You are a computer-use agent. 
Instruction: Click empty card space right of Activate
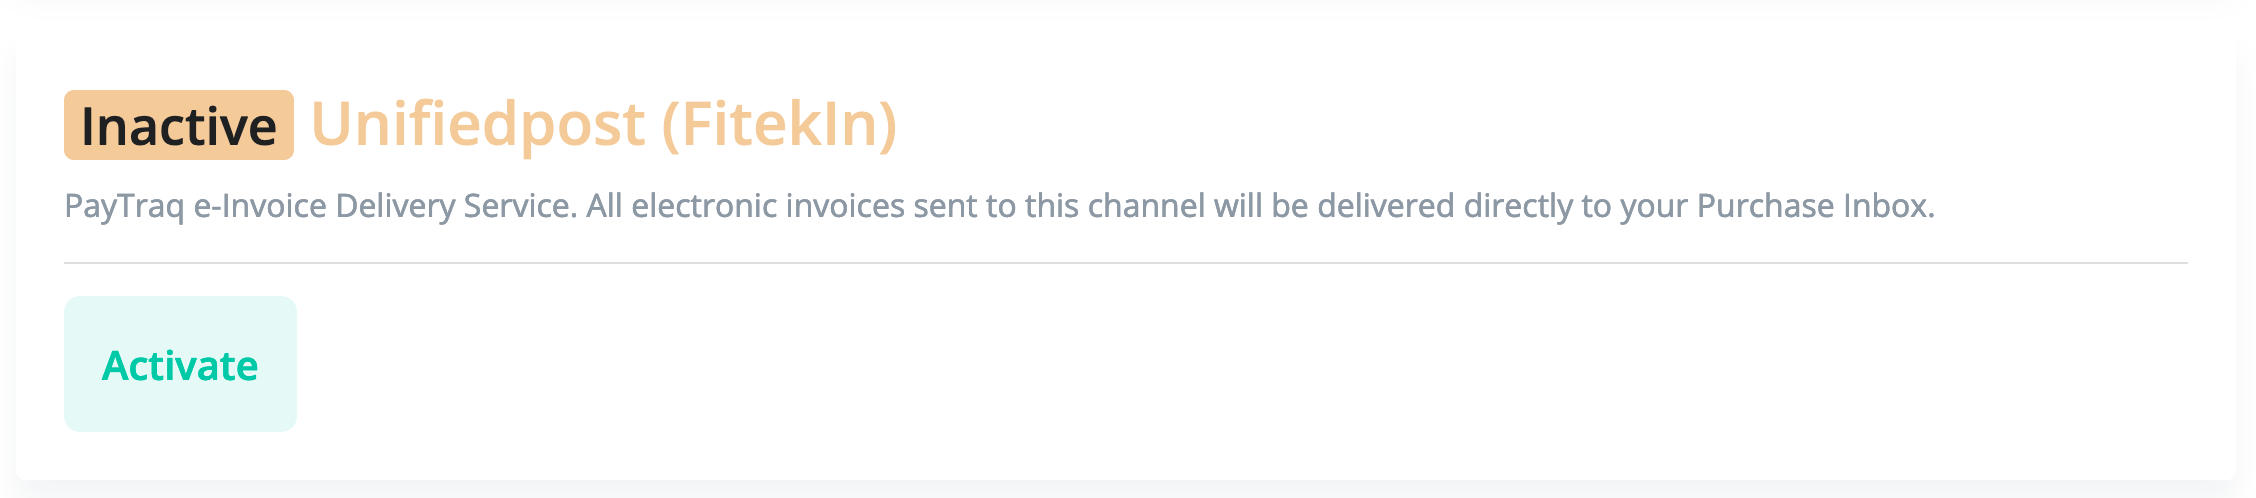1200,365
